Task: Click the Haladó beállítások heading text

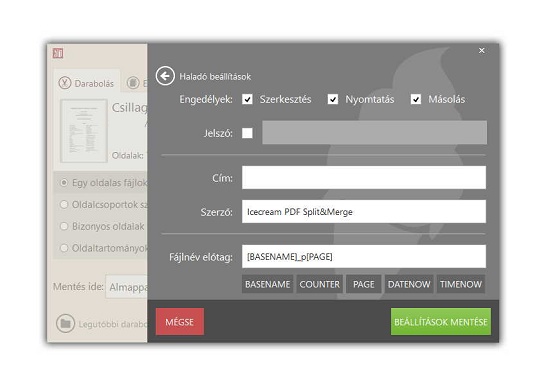Action: tap(215, 77)
